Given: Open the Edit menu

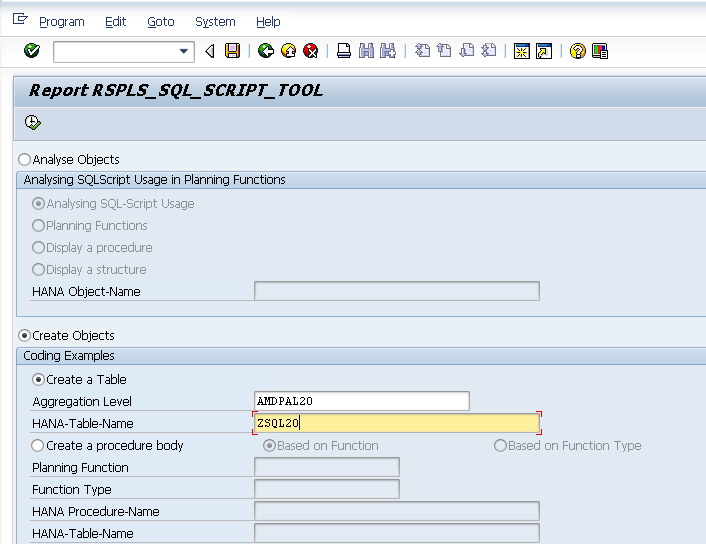Looking at the screenshot, I should 115,22.
